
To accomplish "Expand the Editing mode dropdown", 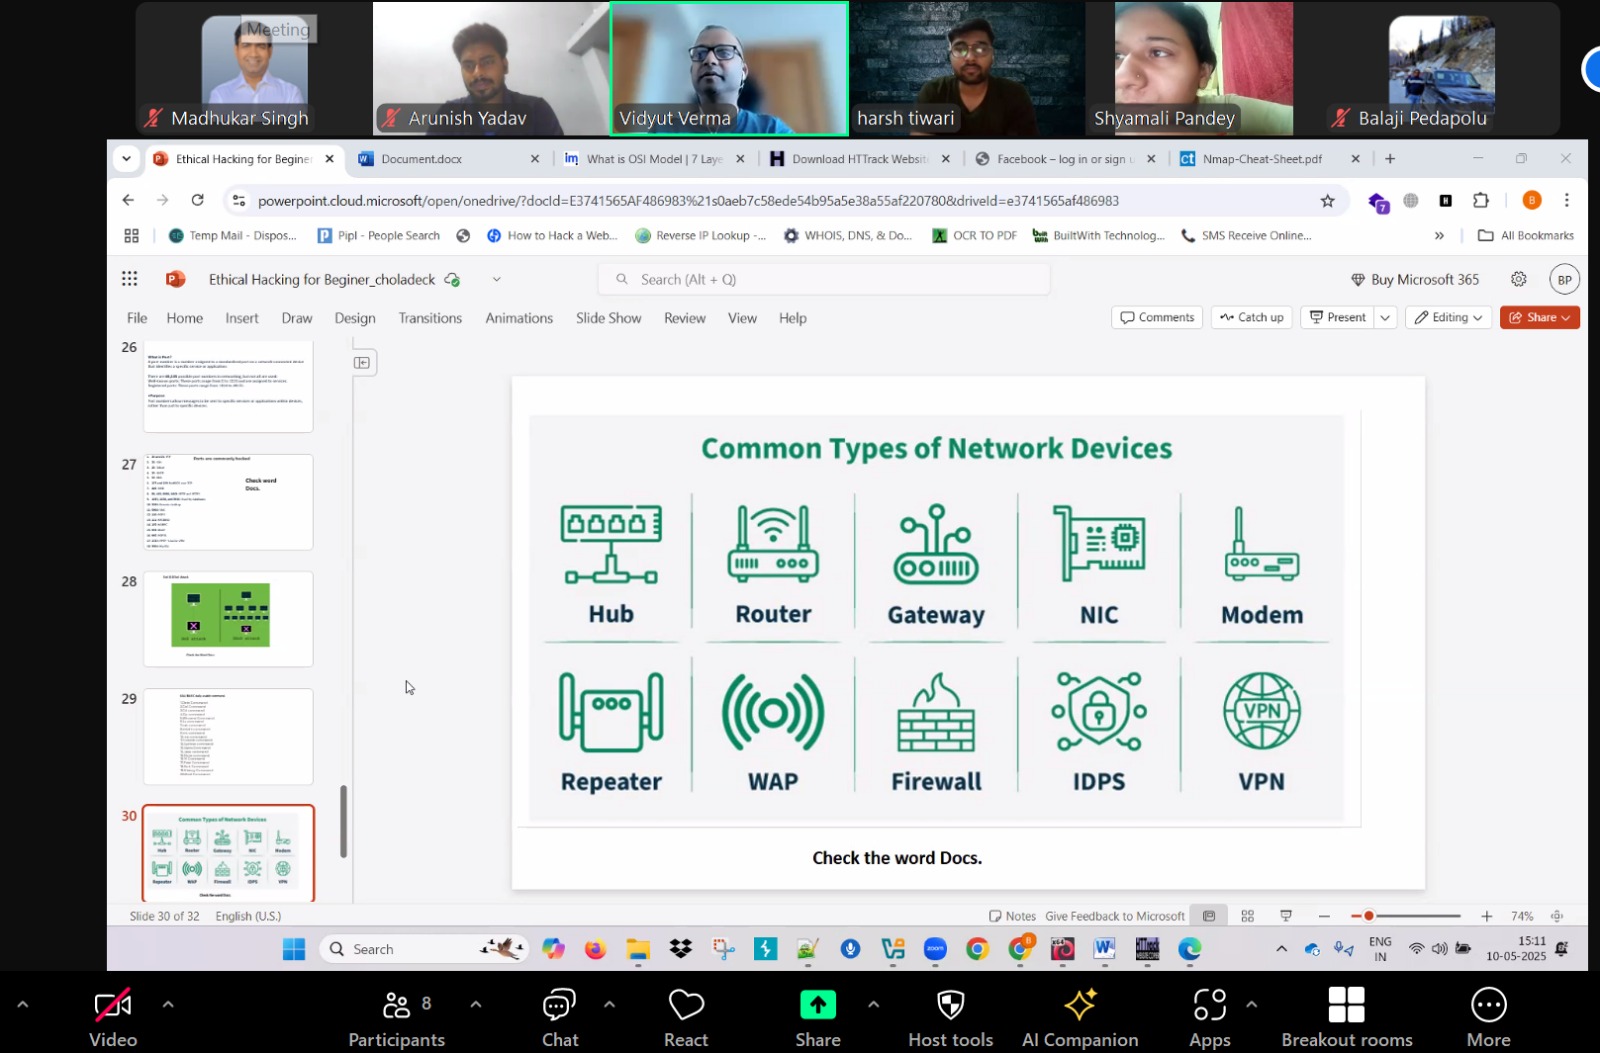I will coord(1449,318).
